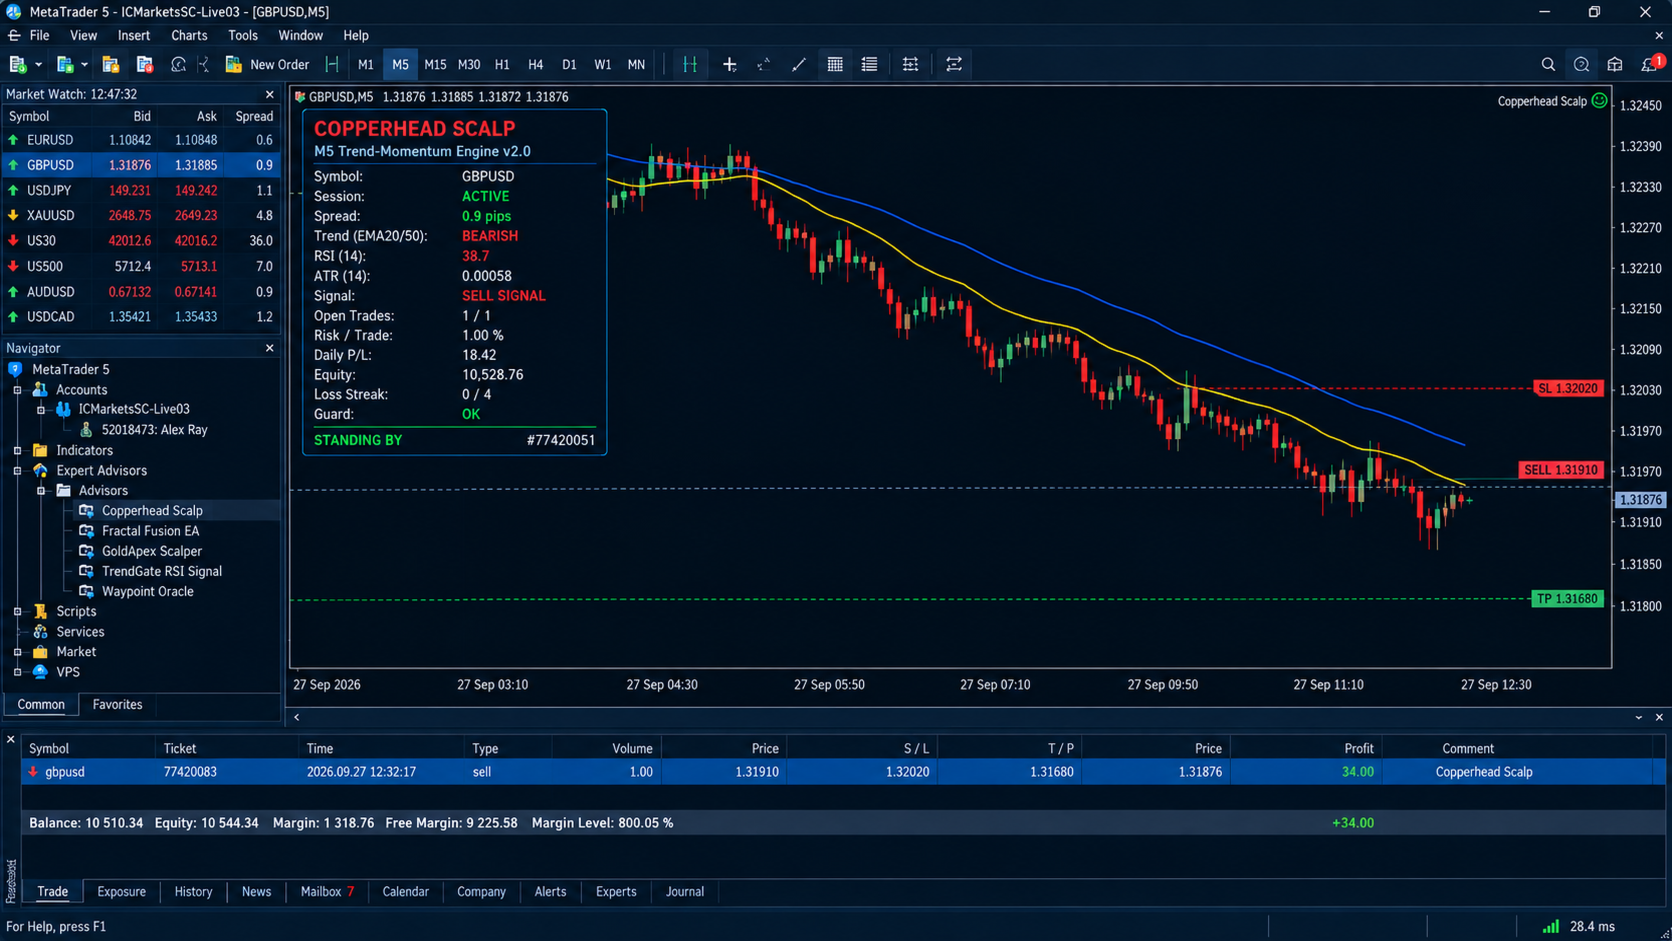The image size is (1672, 941).
Task: Switch chart timeframe to H1
Action: pyautogui.click(x=502, y=64)
